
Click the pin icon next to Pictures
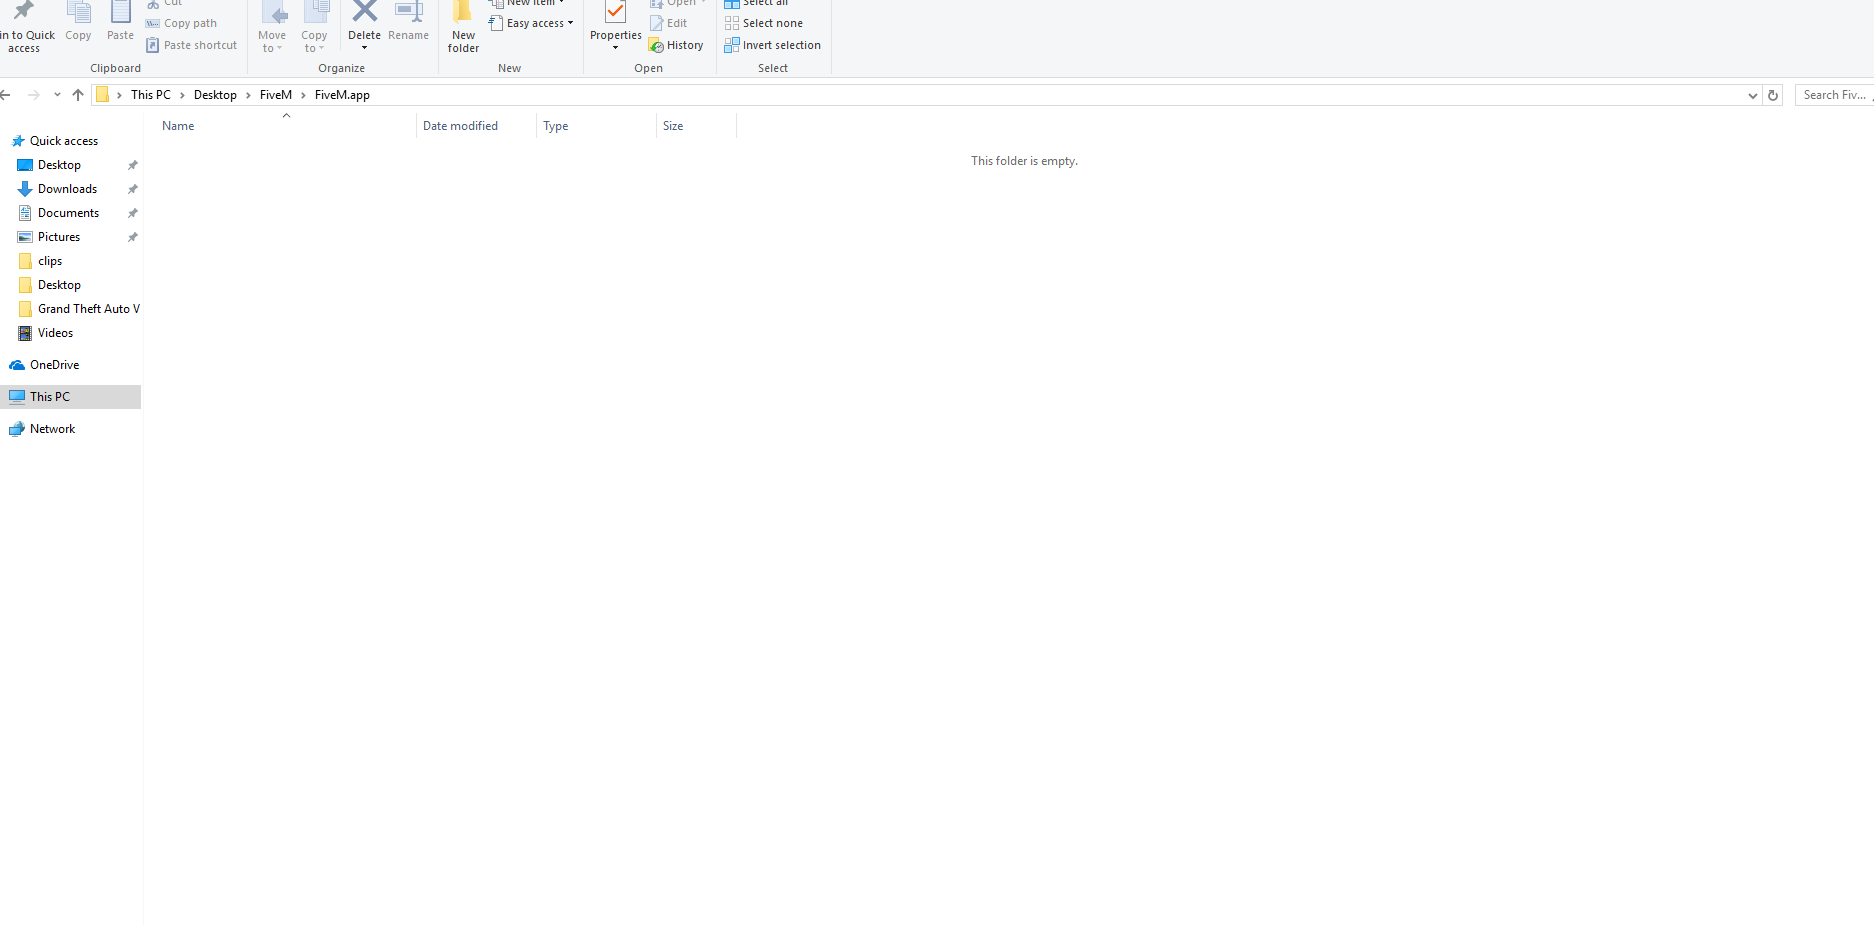pos(132,237)
